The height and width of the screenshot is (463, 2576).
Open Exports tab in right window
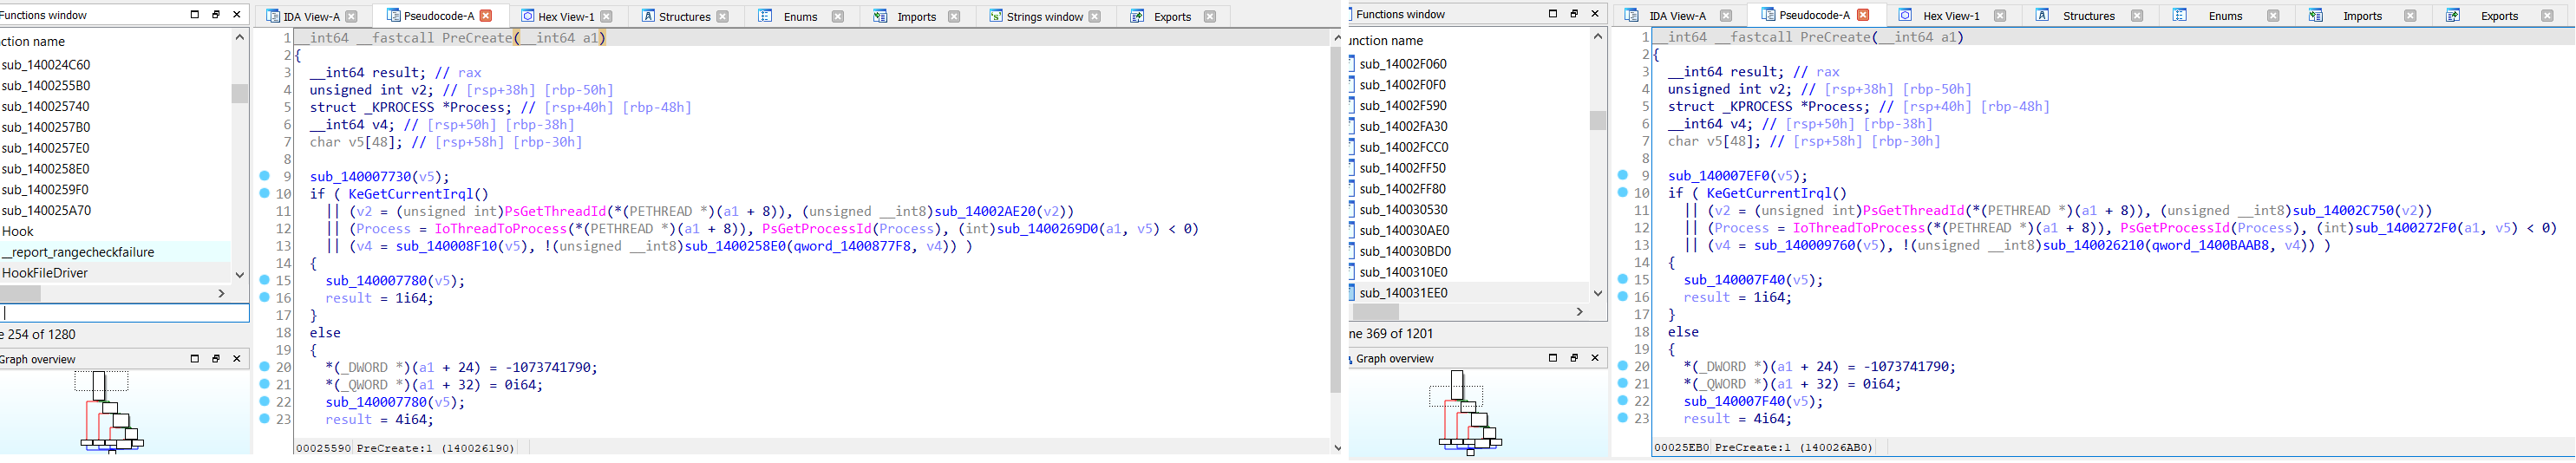pos(2499,15)
